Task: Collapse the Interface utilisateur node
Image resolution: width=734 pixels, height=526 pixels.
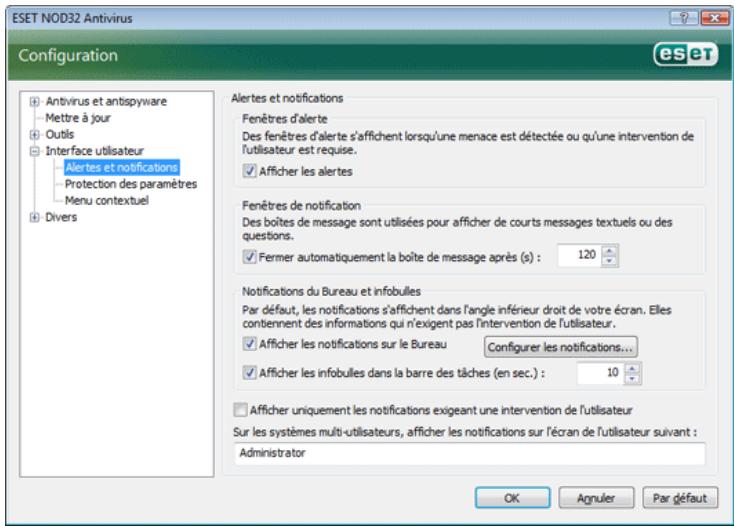Action: [34, 151]
